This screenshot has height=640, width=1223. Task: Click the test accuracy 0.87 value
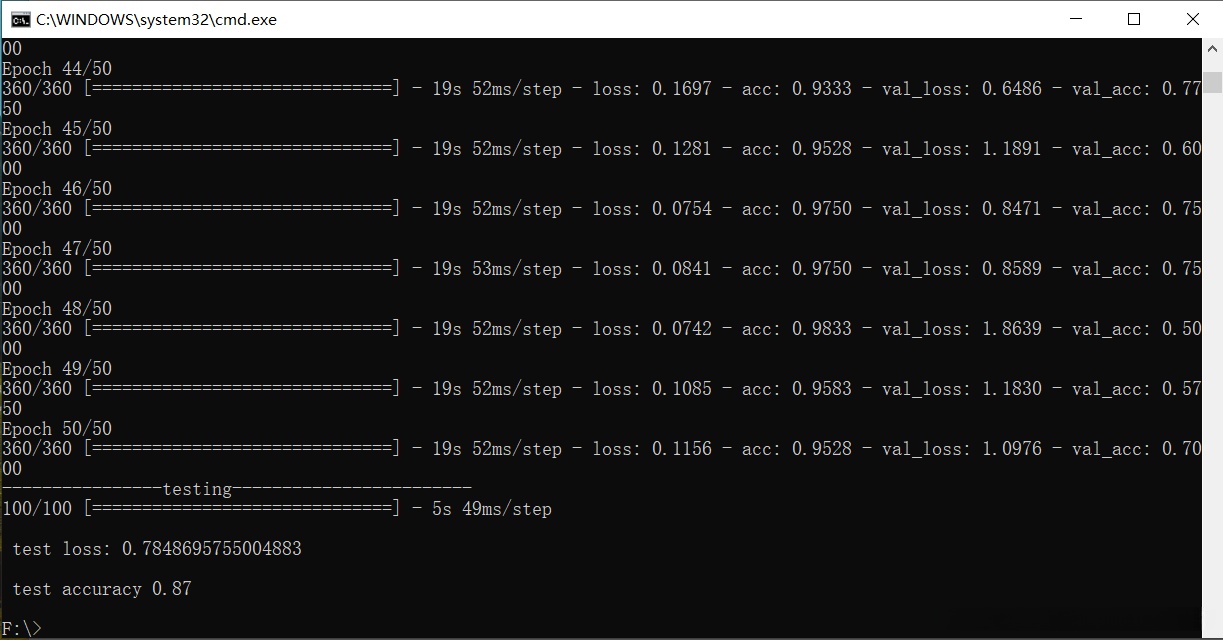click(171, 589)
